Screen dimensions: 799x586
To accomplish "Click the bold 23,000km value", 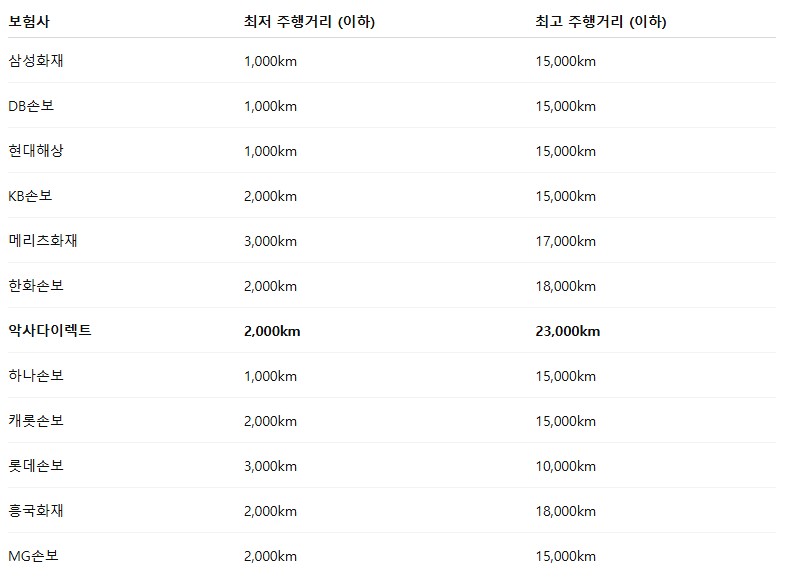I will (568, 331).
